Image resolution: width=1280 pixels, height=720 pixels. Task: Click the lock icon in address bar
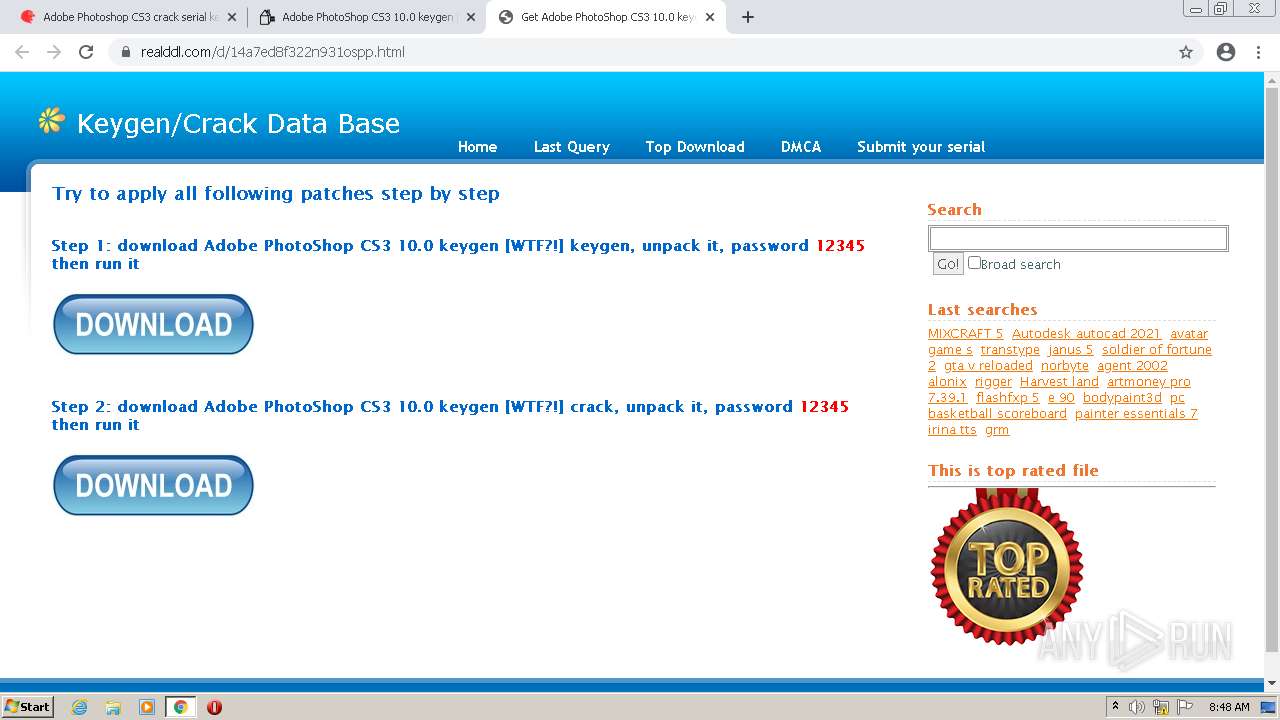point(126,52)
